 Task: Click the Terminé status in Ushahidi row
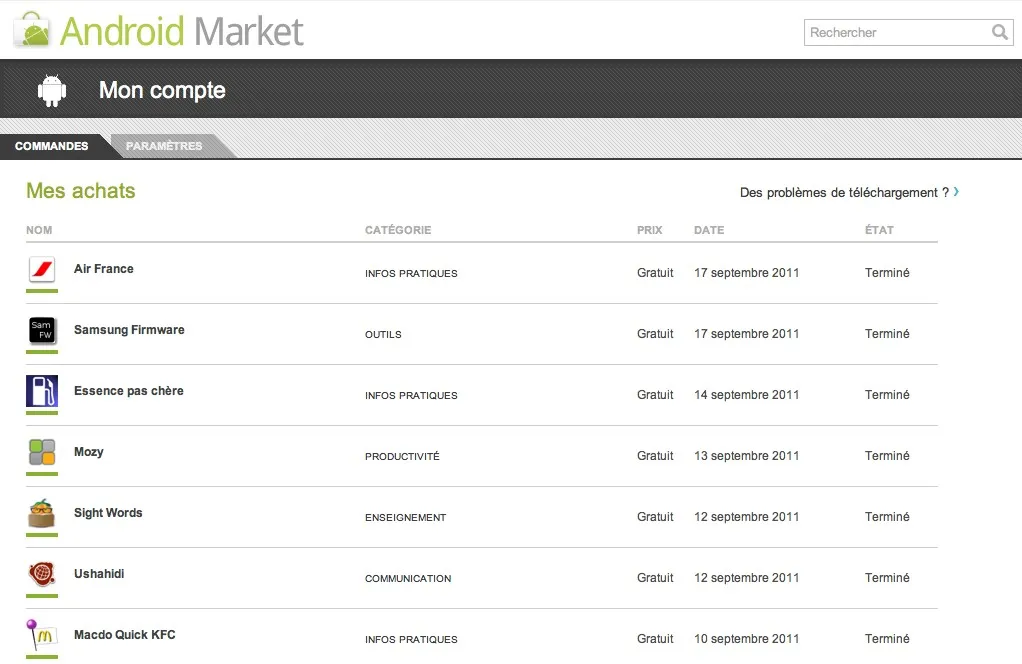[x=887, y=577]
